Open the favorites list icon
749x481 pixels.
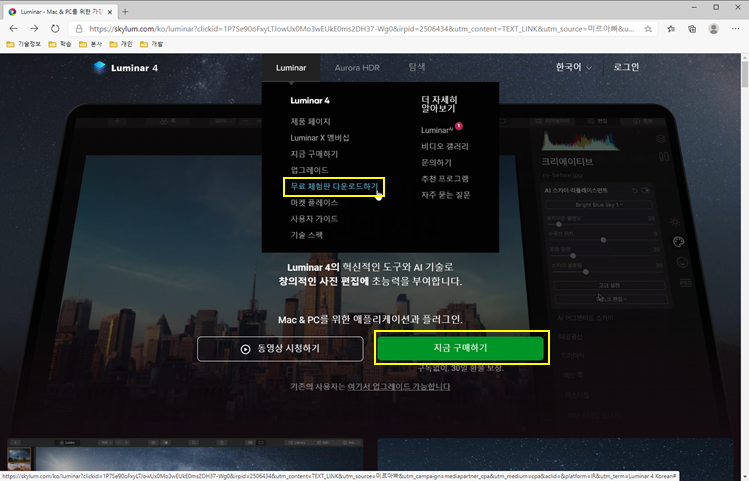click(671, 29)
